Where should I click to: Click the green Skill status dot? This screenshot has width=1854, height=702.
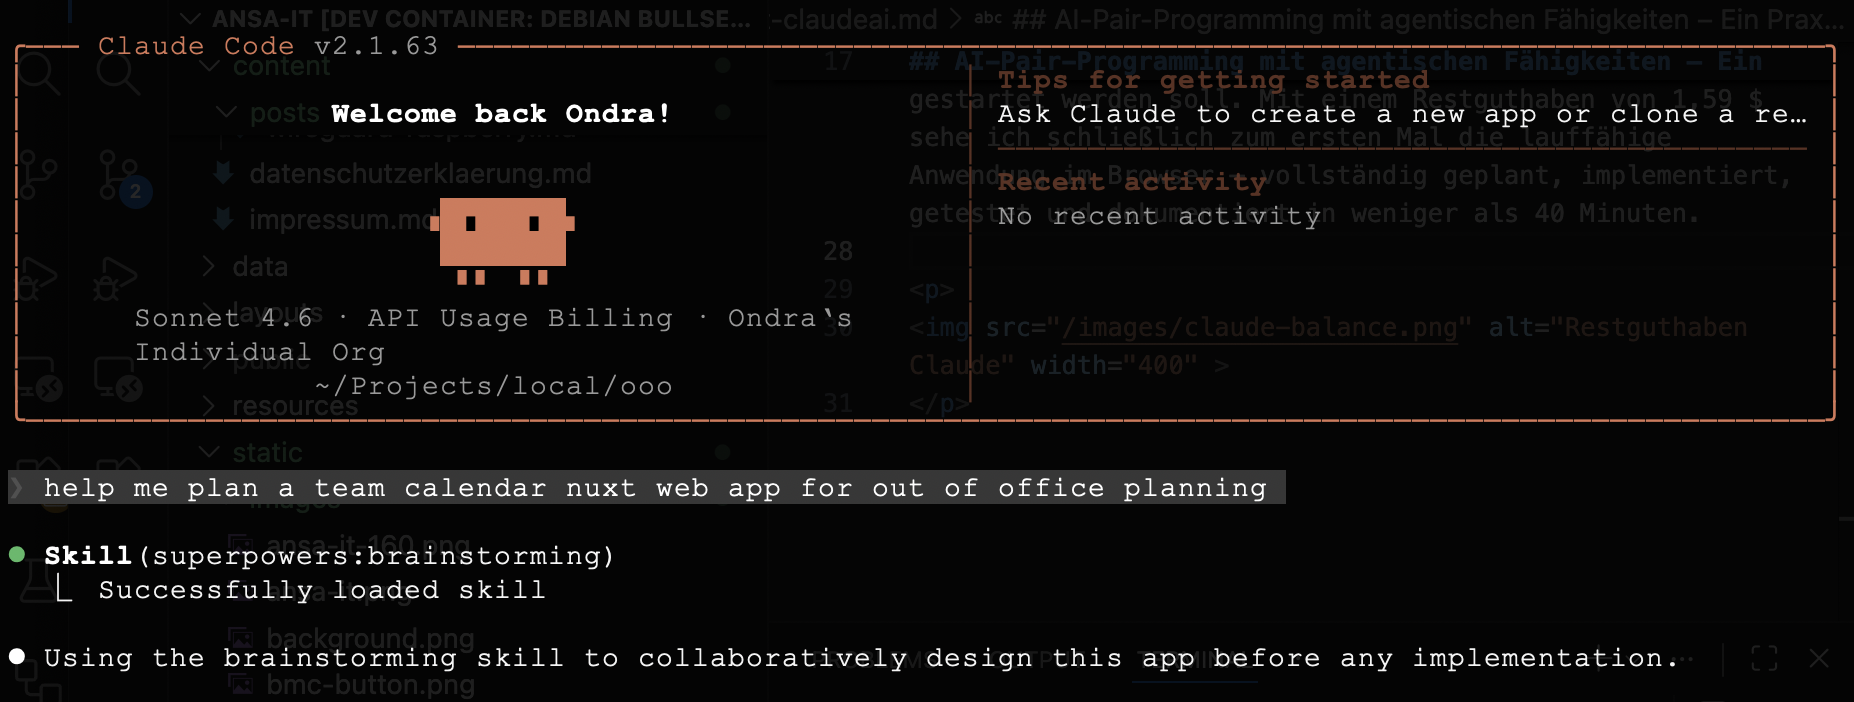click(x=17, y=555)
